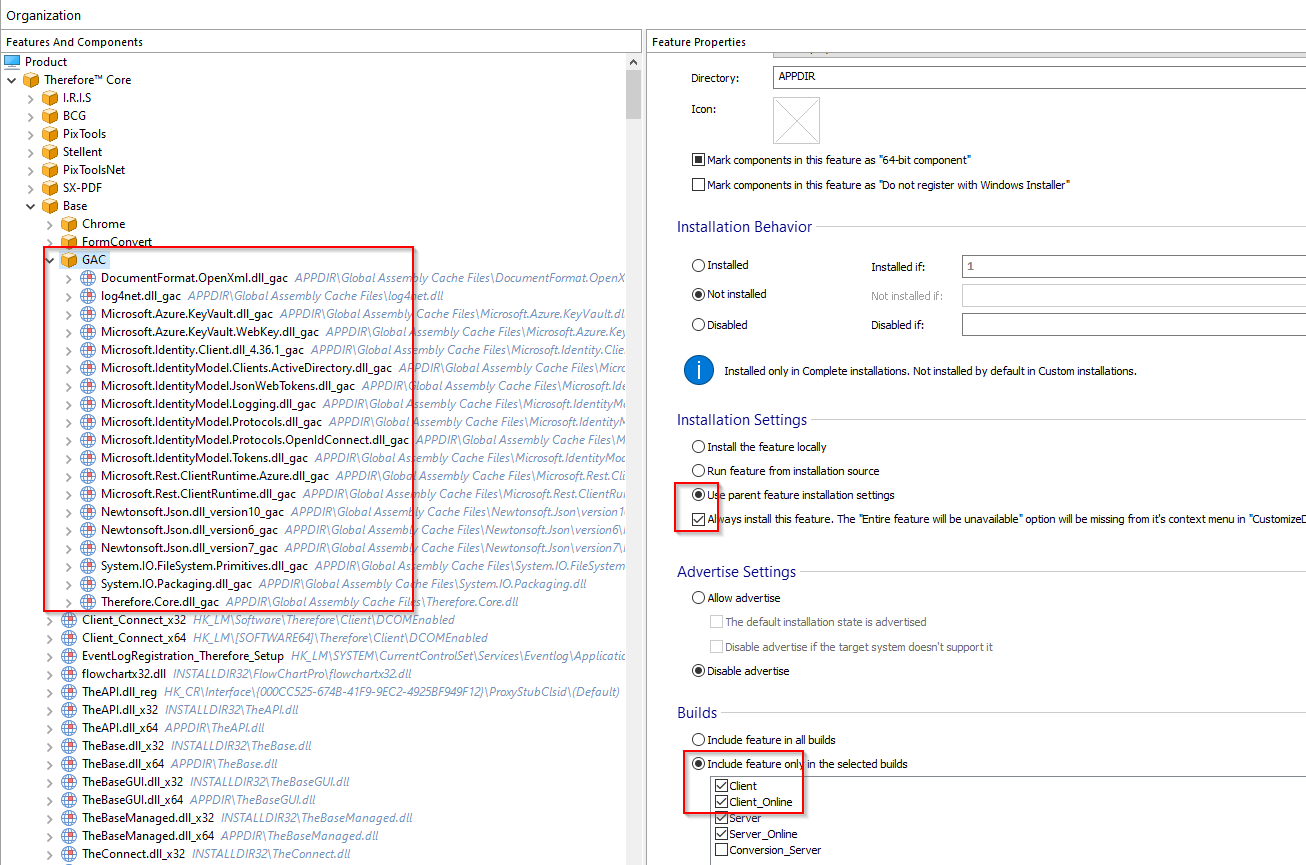Viewport: 1306px width, 865px height.
Task: Toggle 'Always install this feature' checkbox
Action: [698, 520]
